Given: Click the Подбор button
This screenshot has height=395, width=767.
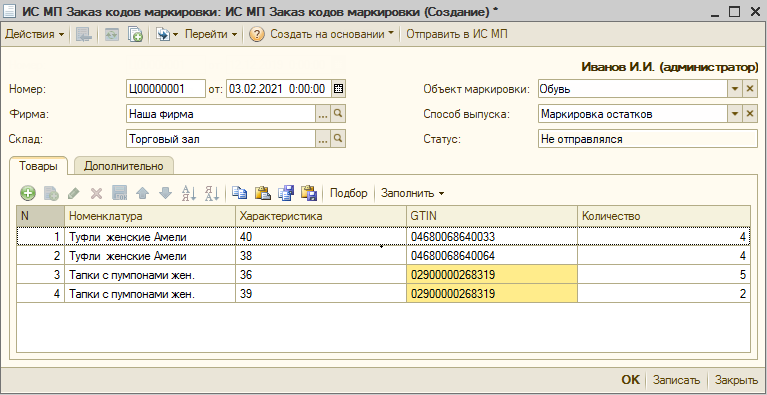Looking at the screenshot, I should tap(348, 193).
